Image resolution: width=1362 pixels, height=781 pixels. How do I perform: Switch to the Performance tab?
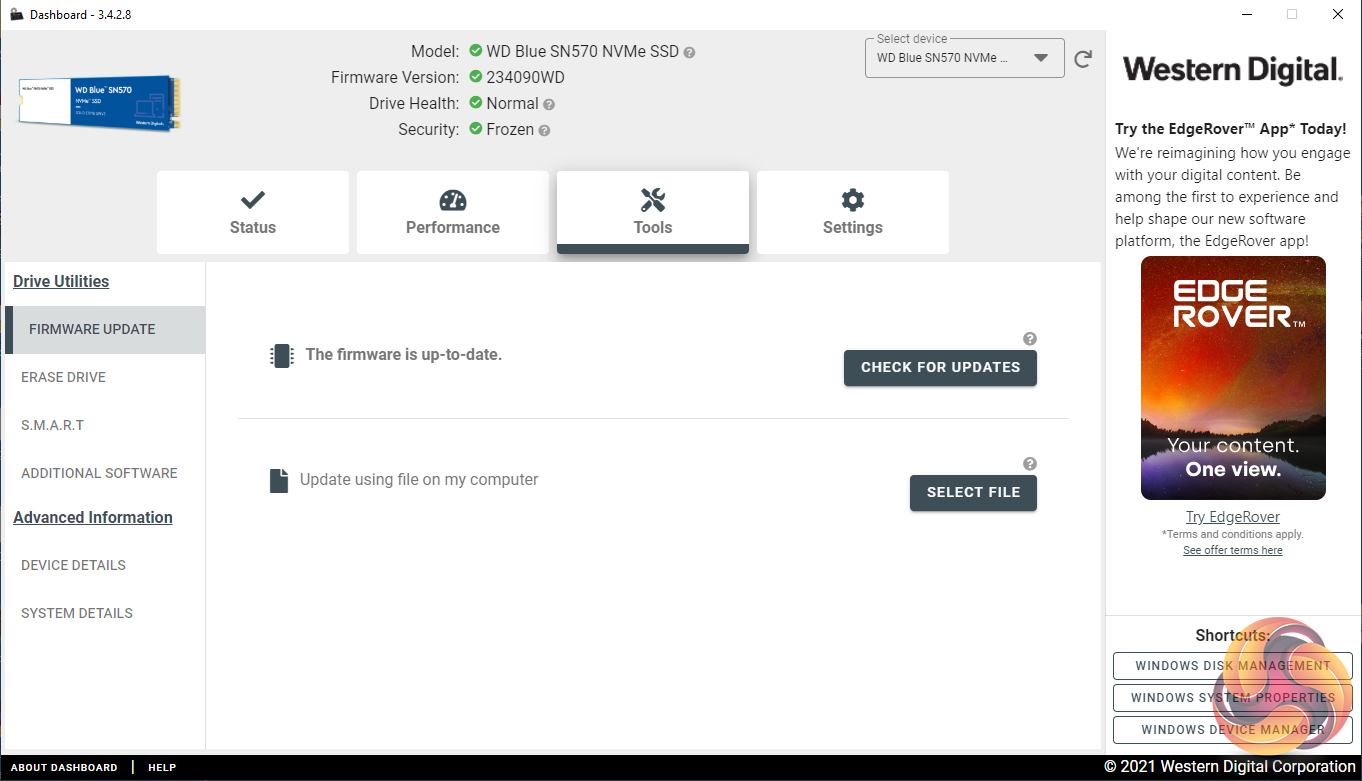pyautogui.click(x=453, y=212)
